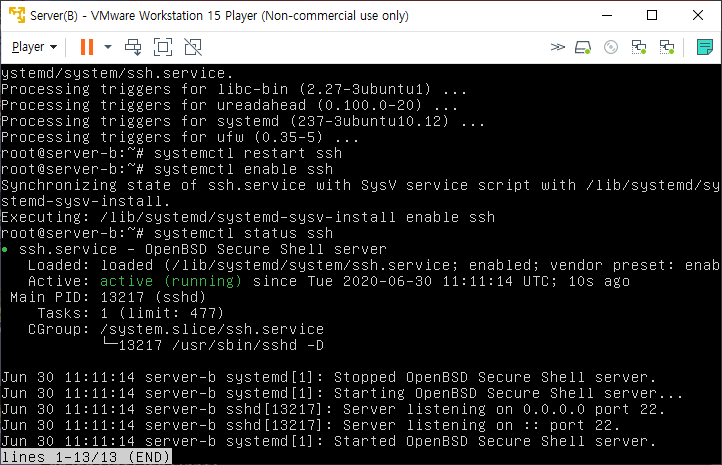Screen dimensions: 722x465
Task: Send Ctrl+Alt+Del to the virtual machine
Action: [133, 47]
